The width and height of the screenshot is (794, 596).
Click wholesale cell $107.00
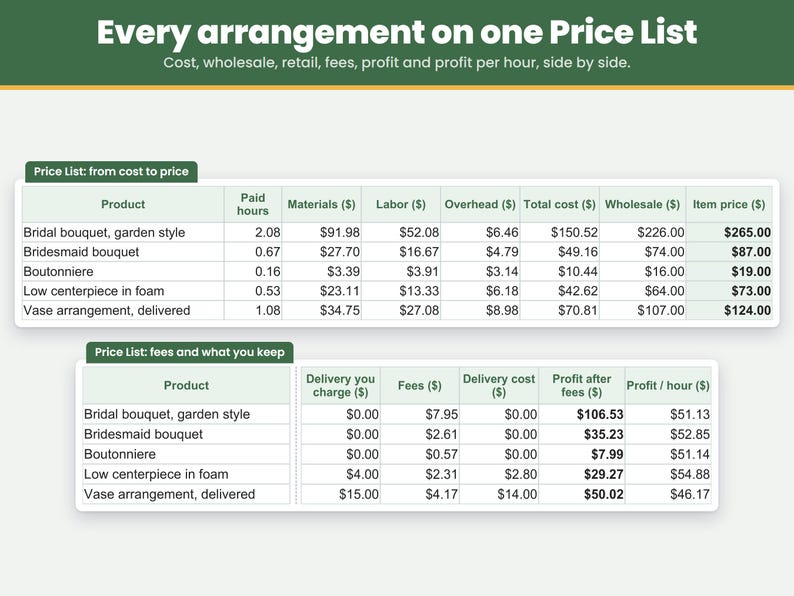coord(643,310)
